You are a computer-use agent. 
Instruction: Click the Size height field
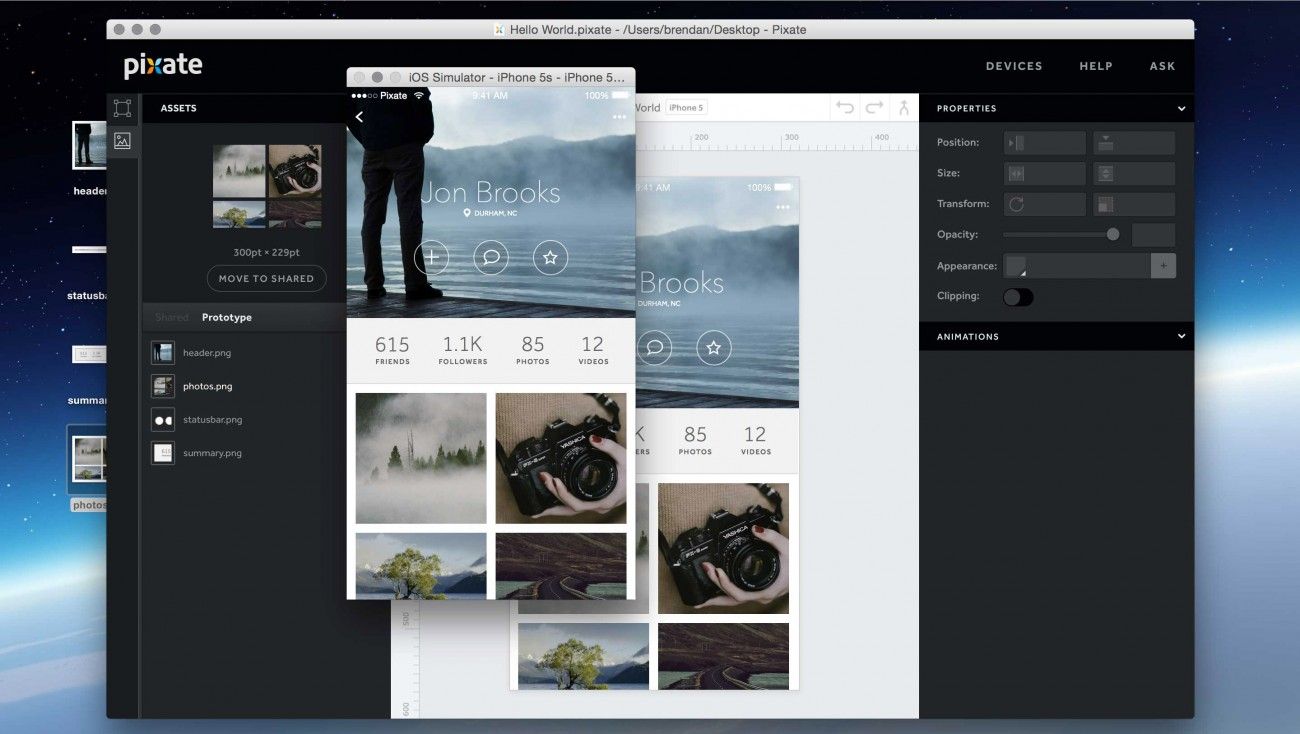(x=1134, y=173)
